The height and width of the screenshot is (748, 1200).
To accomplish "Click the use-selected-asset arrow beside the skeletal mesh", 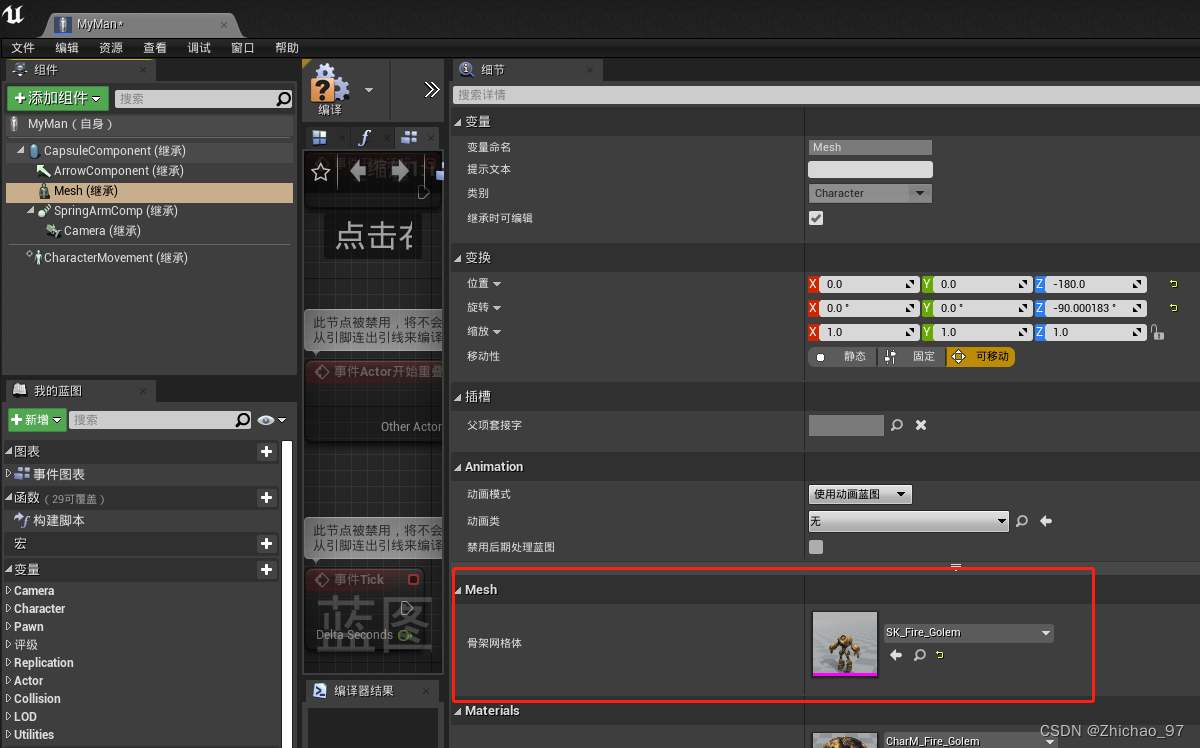I will coord(896,655).
